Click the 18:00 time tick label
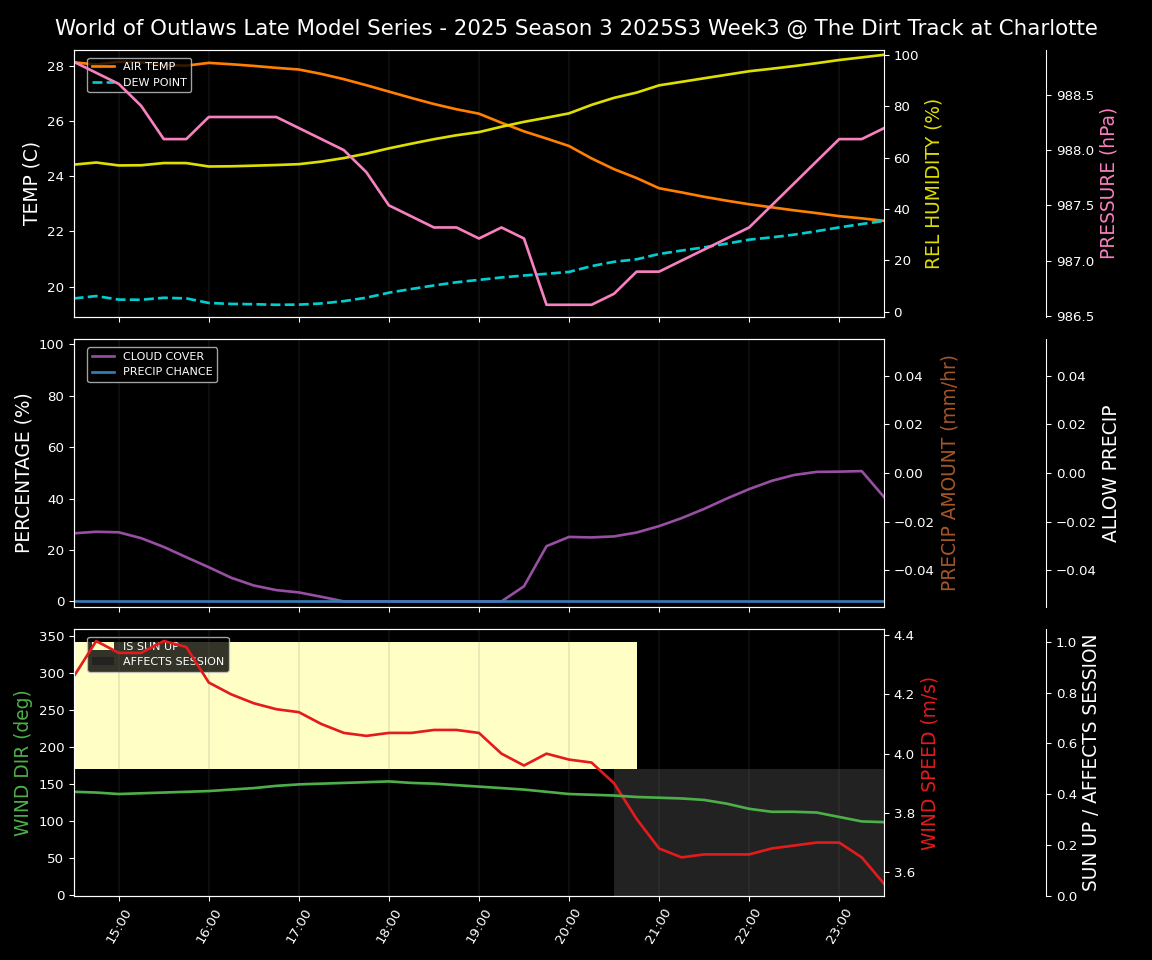Image resolution: width=1152 pixels, height=960 pixels. pos(389,927)
